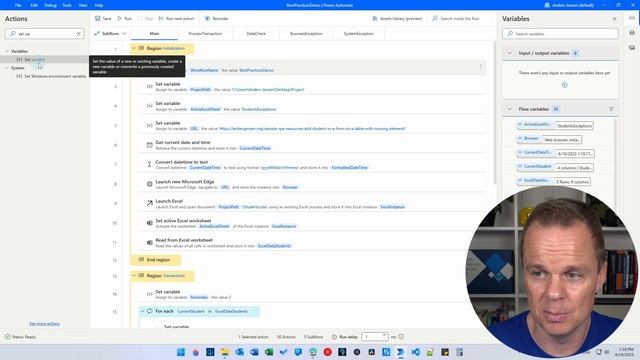Close the Variables panel
The width and height of the screenshot is (640, 360).
click(614, 19)
